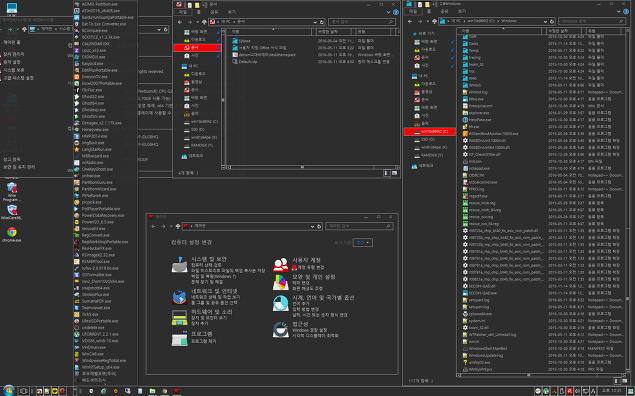This screenshot has height=396, width=635.
Task: Click the chrome.exe desktop icon
Action: point(12,234)
